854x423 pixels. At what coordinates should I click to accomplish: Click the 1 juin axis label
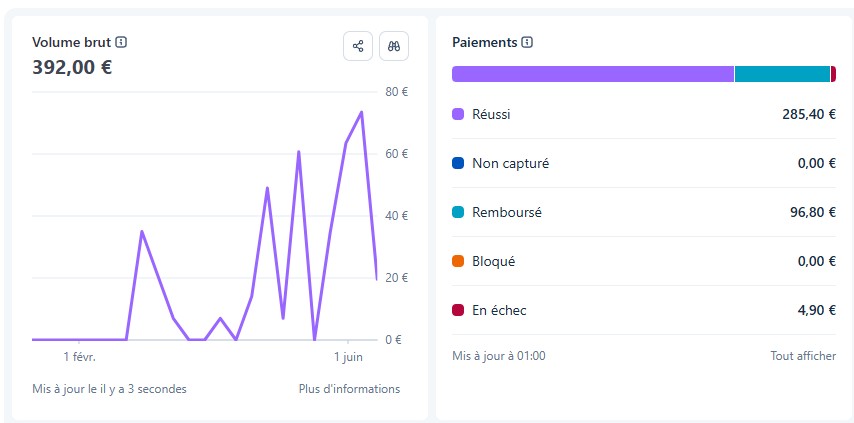(348, 357)
